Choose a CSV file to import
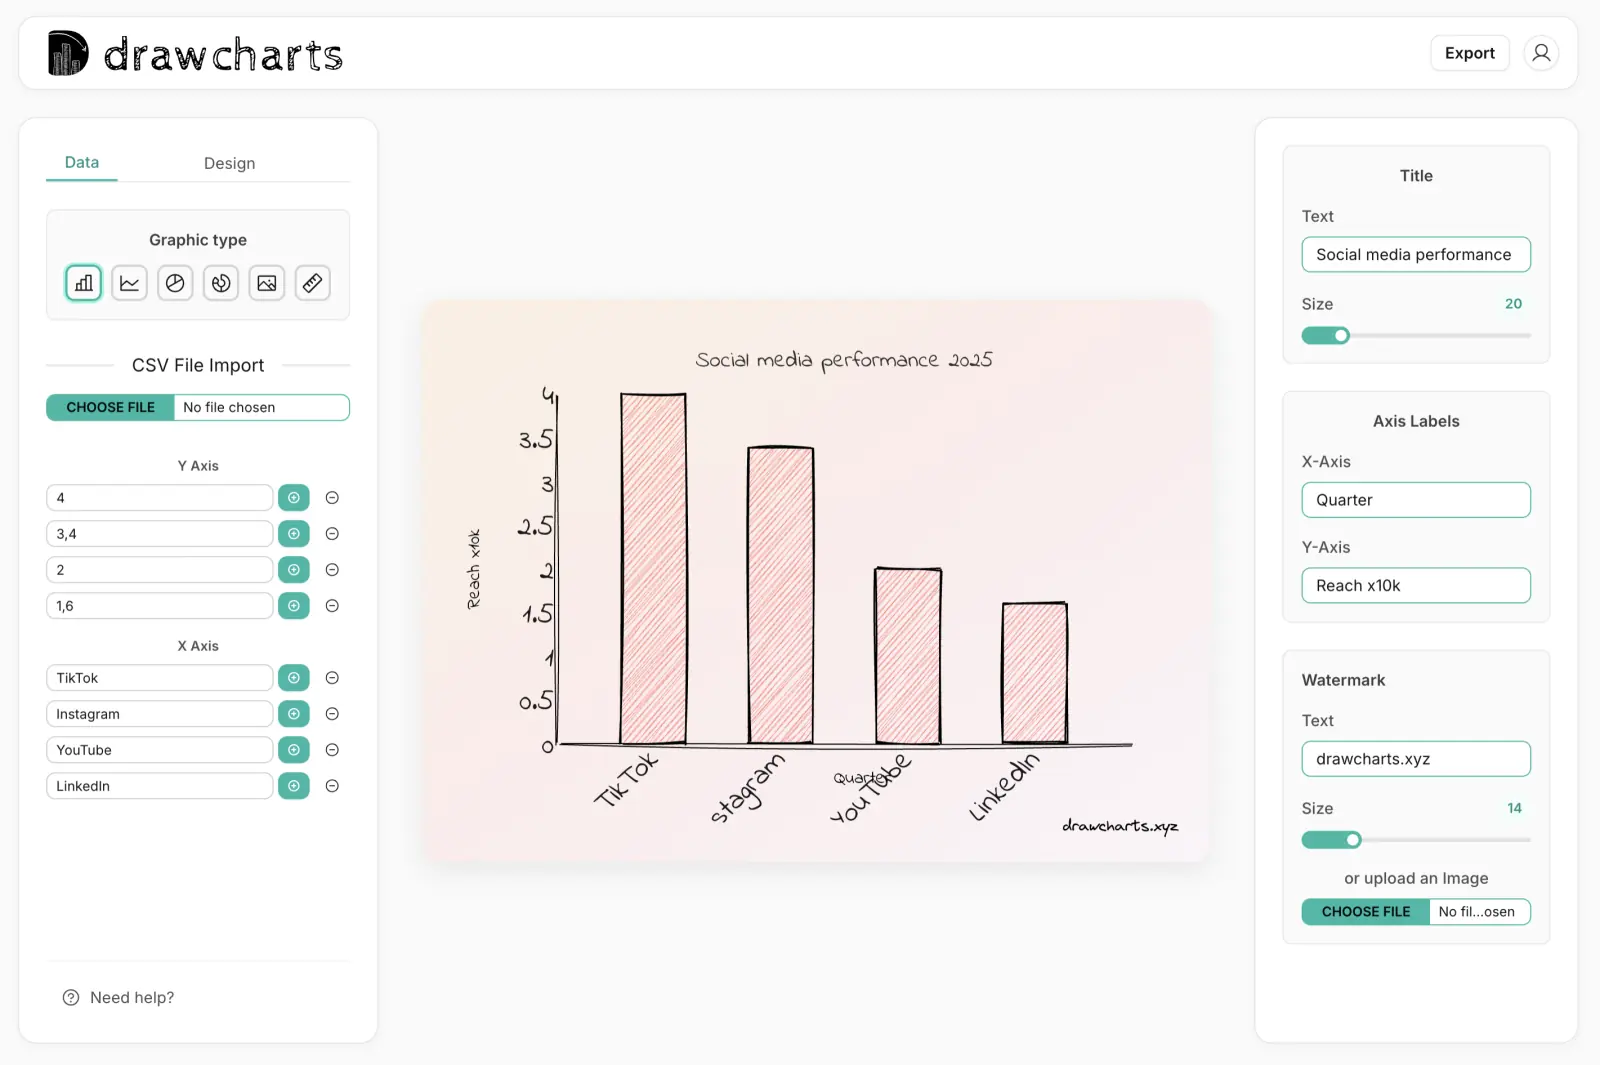 (110, 407)
